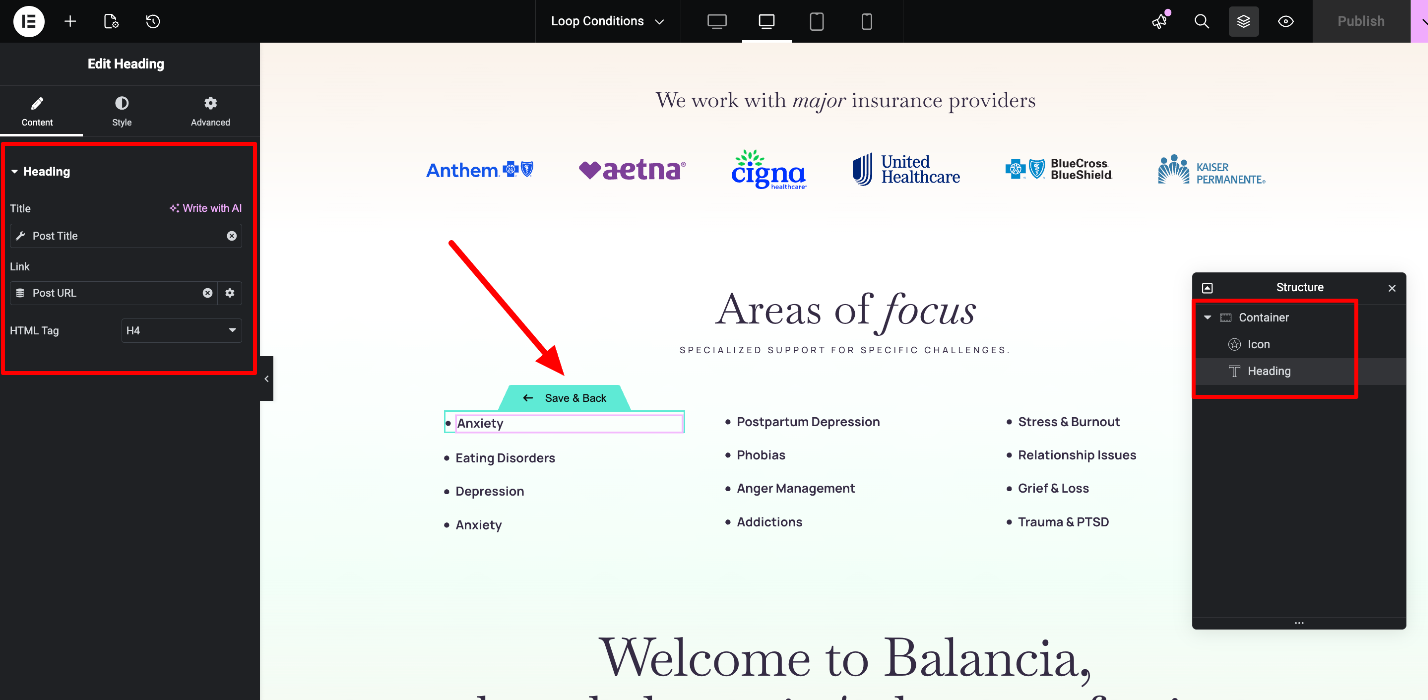Click the Cigna Healthcare logo

[768, 170]
